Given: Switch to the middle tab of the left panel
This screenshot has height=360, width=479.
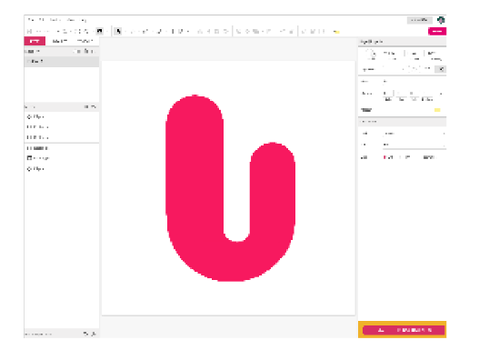Looking at the screenshot, I should click(60, 41).
